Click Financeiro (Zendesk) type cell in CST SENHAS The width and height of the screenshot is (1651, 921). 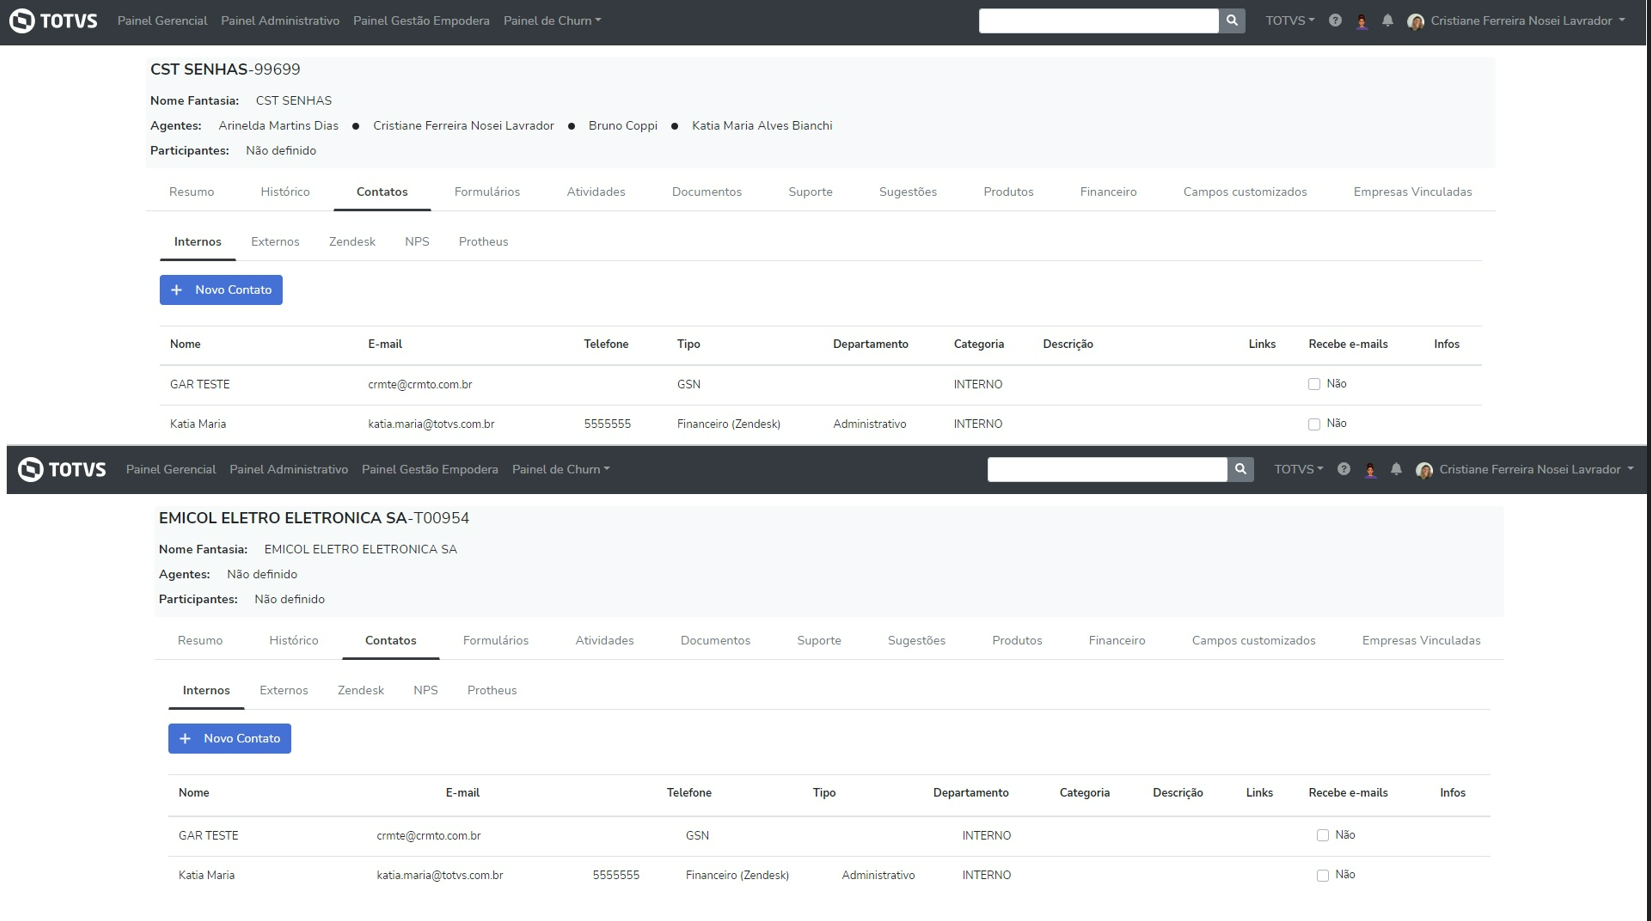pos(729,424)
